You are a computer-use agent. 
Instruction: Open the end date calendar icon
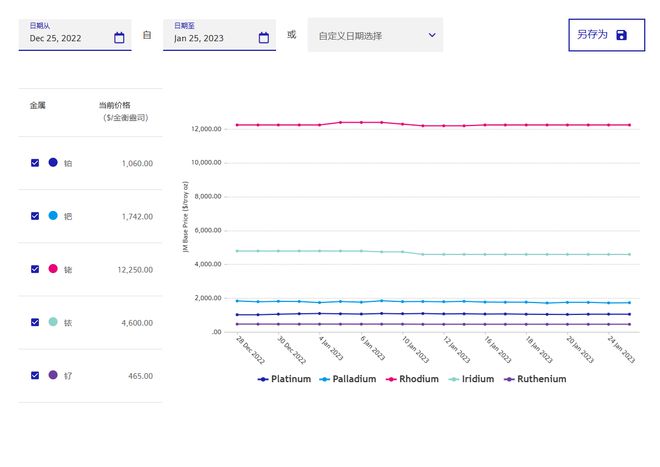tap(264, 38)
